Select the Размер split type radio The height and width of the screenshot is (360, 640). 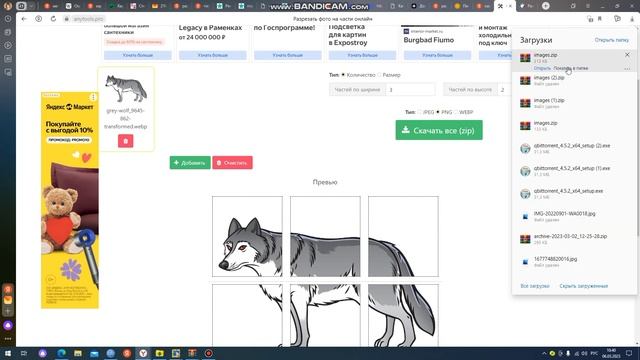click(x=379, y=75)
